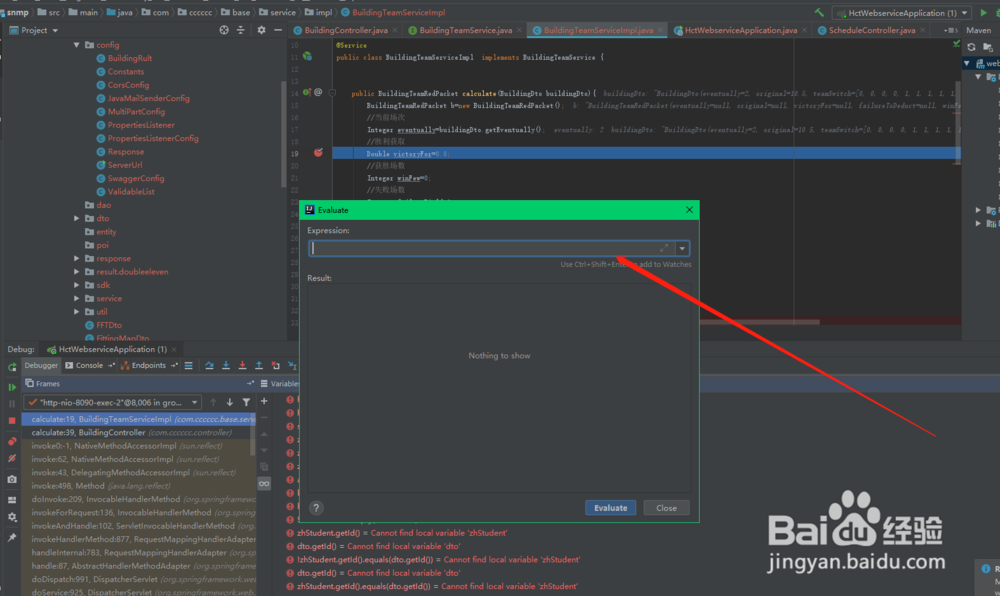Collapse the config folder
The width and height of the screenshot is (1000, 596).
pos(77,45)
